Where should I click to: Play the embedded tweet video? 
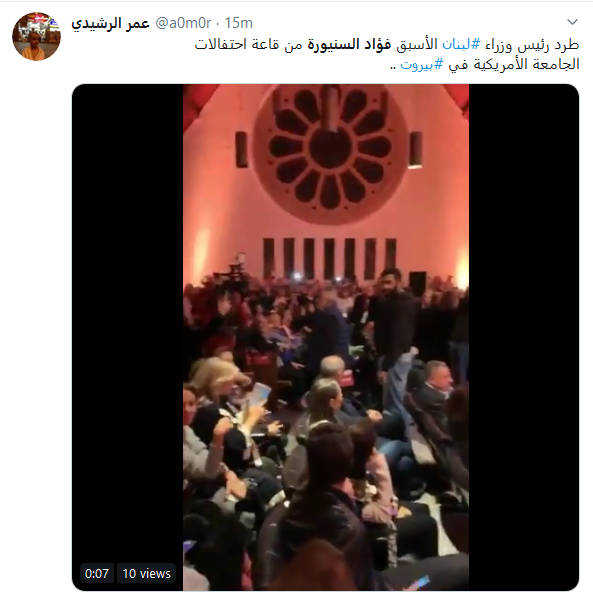pos(326,337)
